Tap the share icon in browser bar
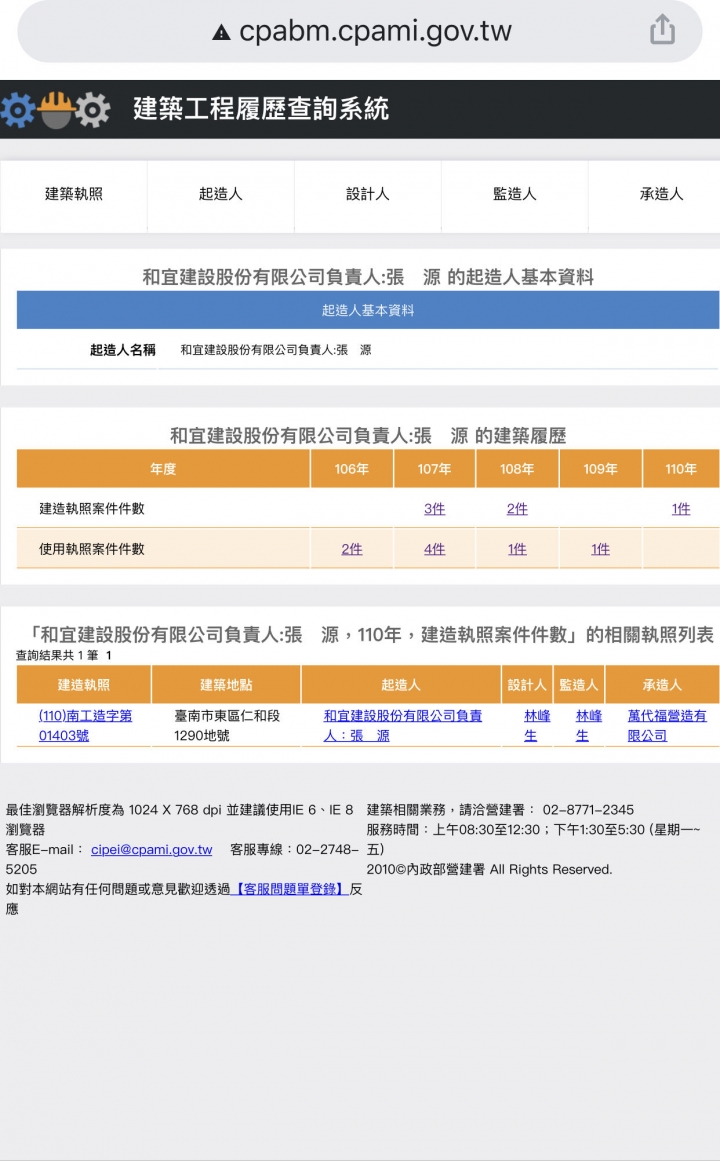720x1161 pixels. pos(661,30)
